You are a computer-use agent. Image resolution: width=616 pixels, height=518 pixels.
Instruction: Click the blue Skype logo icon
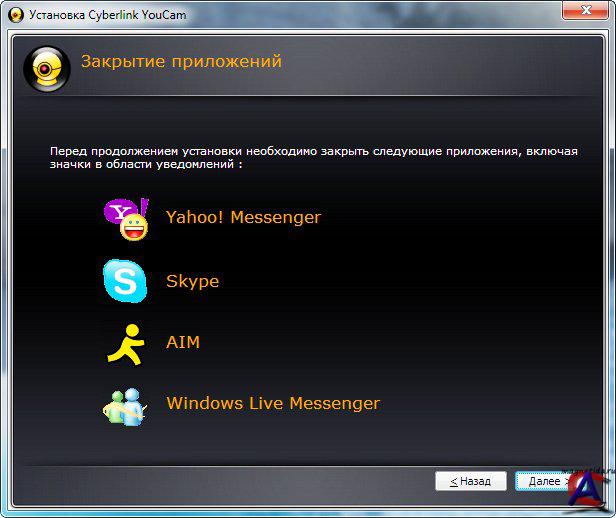point(124,281)
